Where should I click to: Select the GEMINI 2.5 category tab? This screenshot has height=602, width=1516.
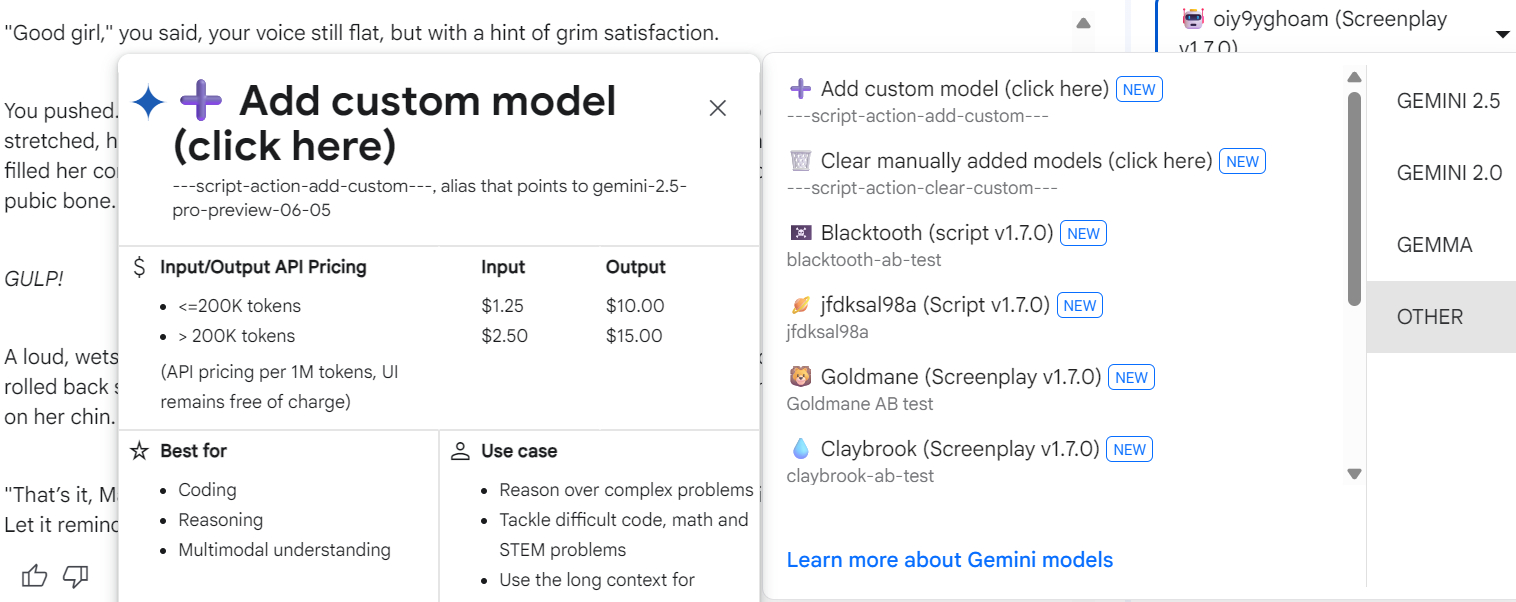[1448, 101]
